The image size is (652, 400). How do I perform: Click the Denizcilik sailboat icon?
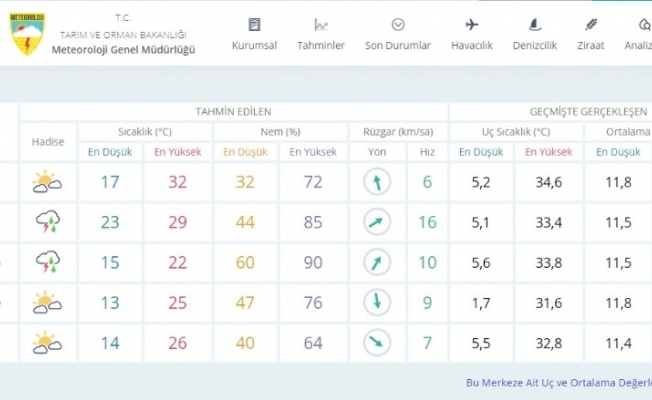coord(534,25)
